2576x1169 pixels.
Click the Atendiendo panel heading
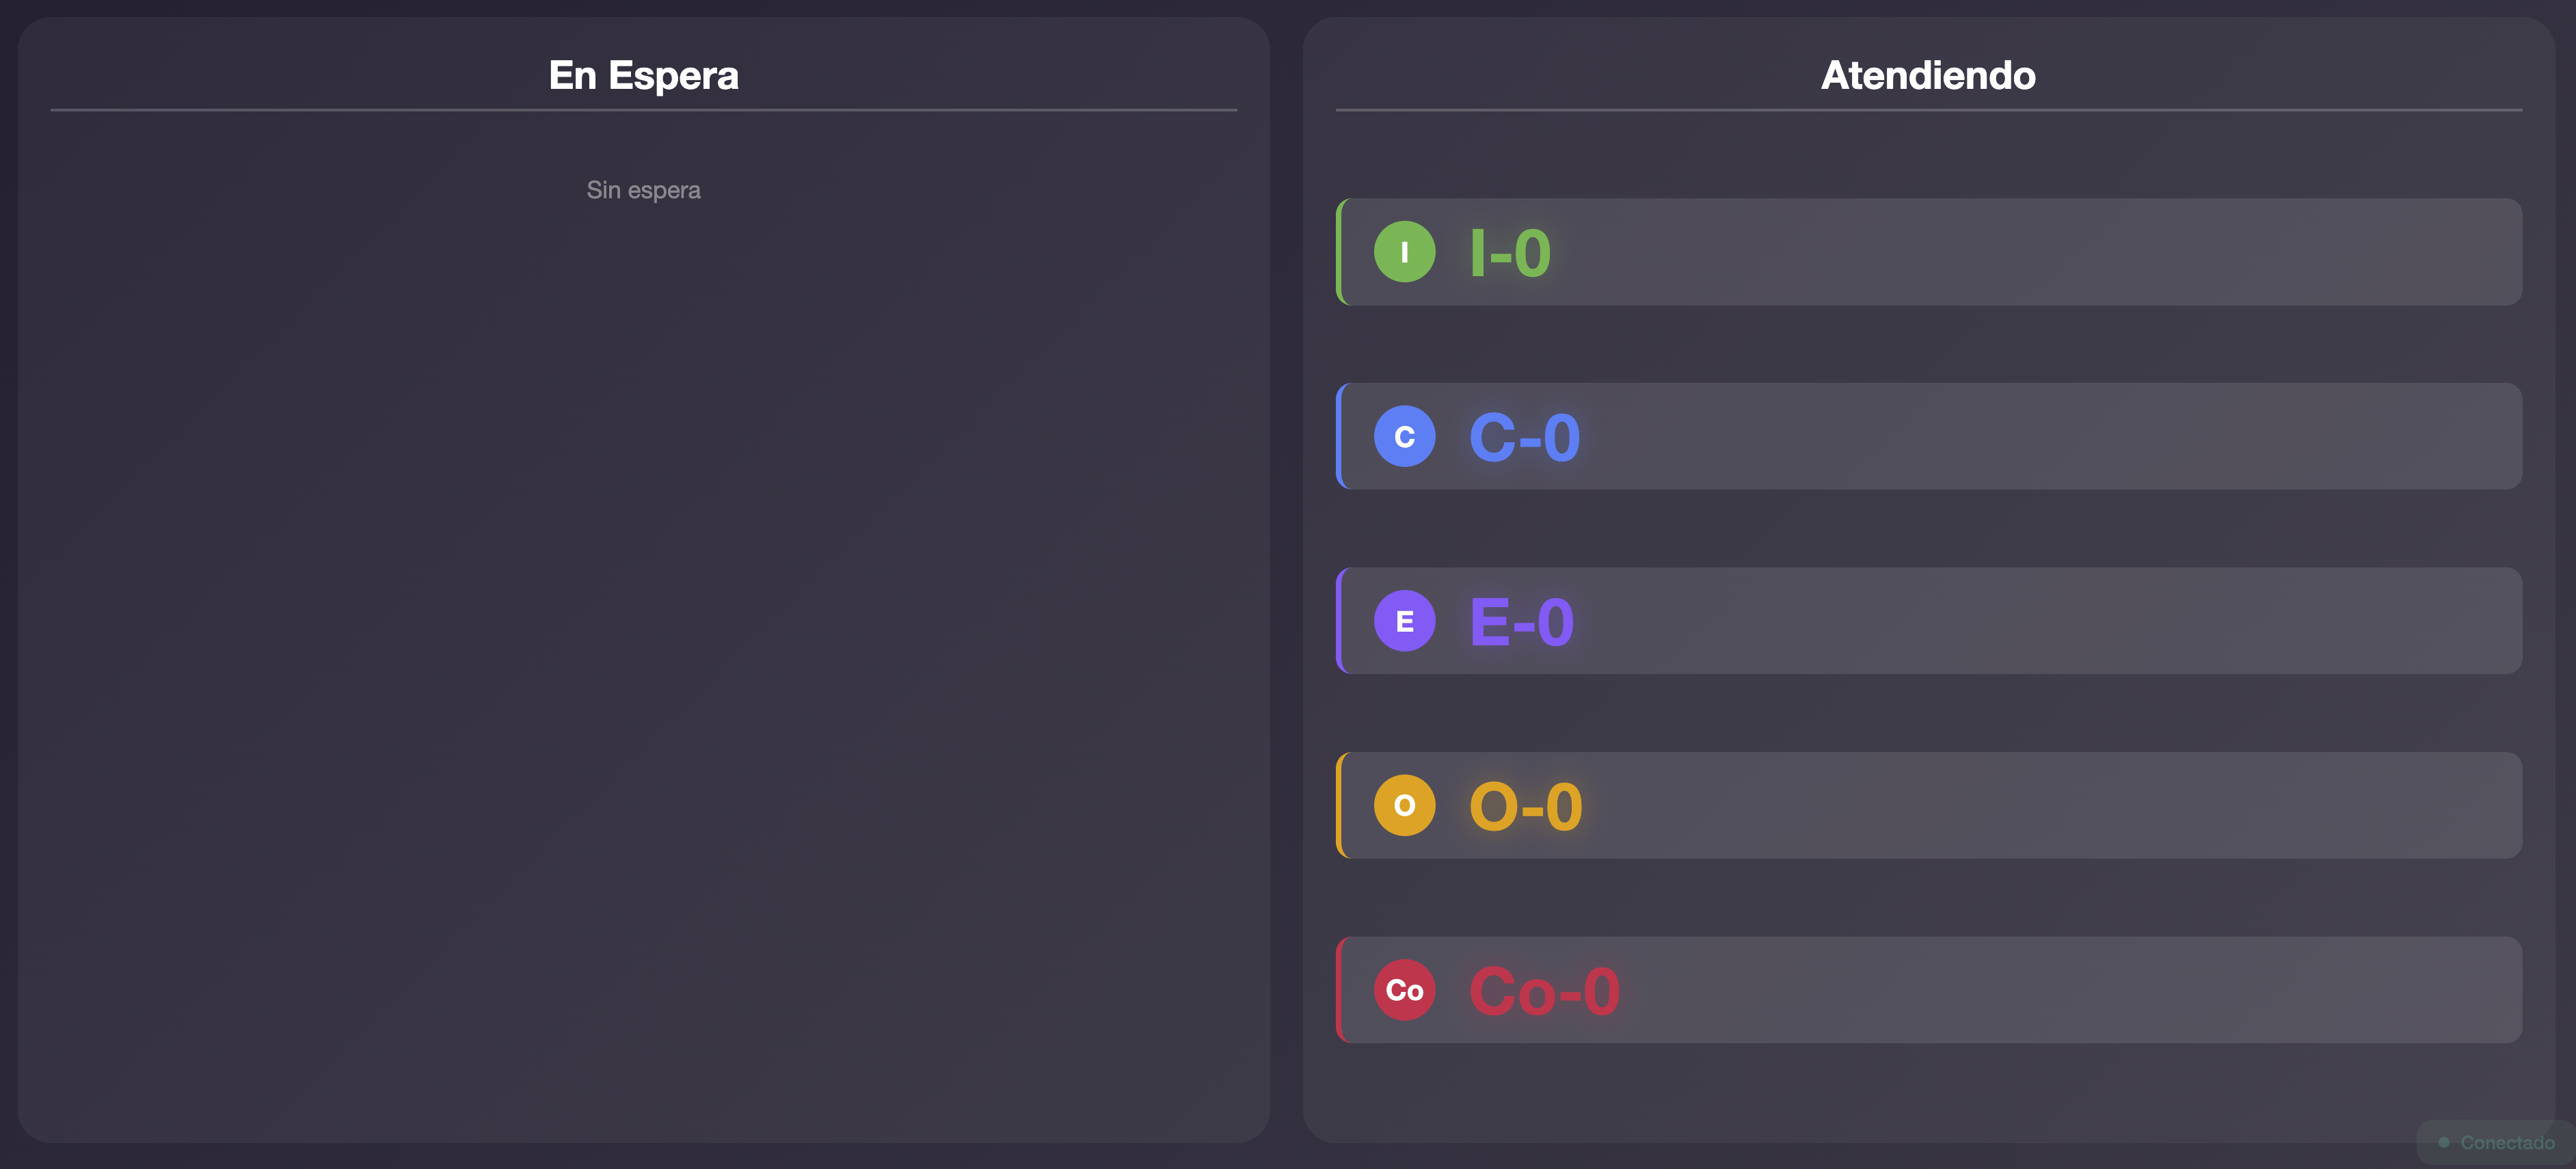click(1927, 76)
